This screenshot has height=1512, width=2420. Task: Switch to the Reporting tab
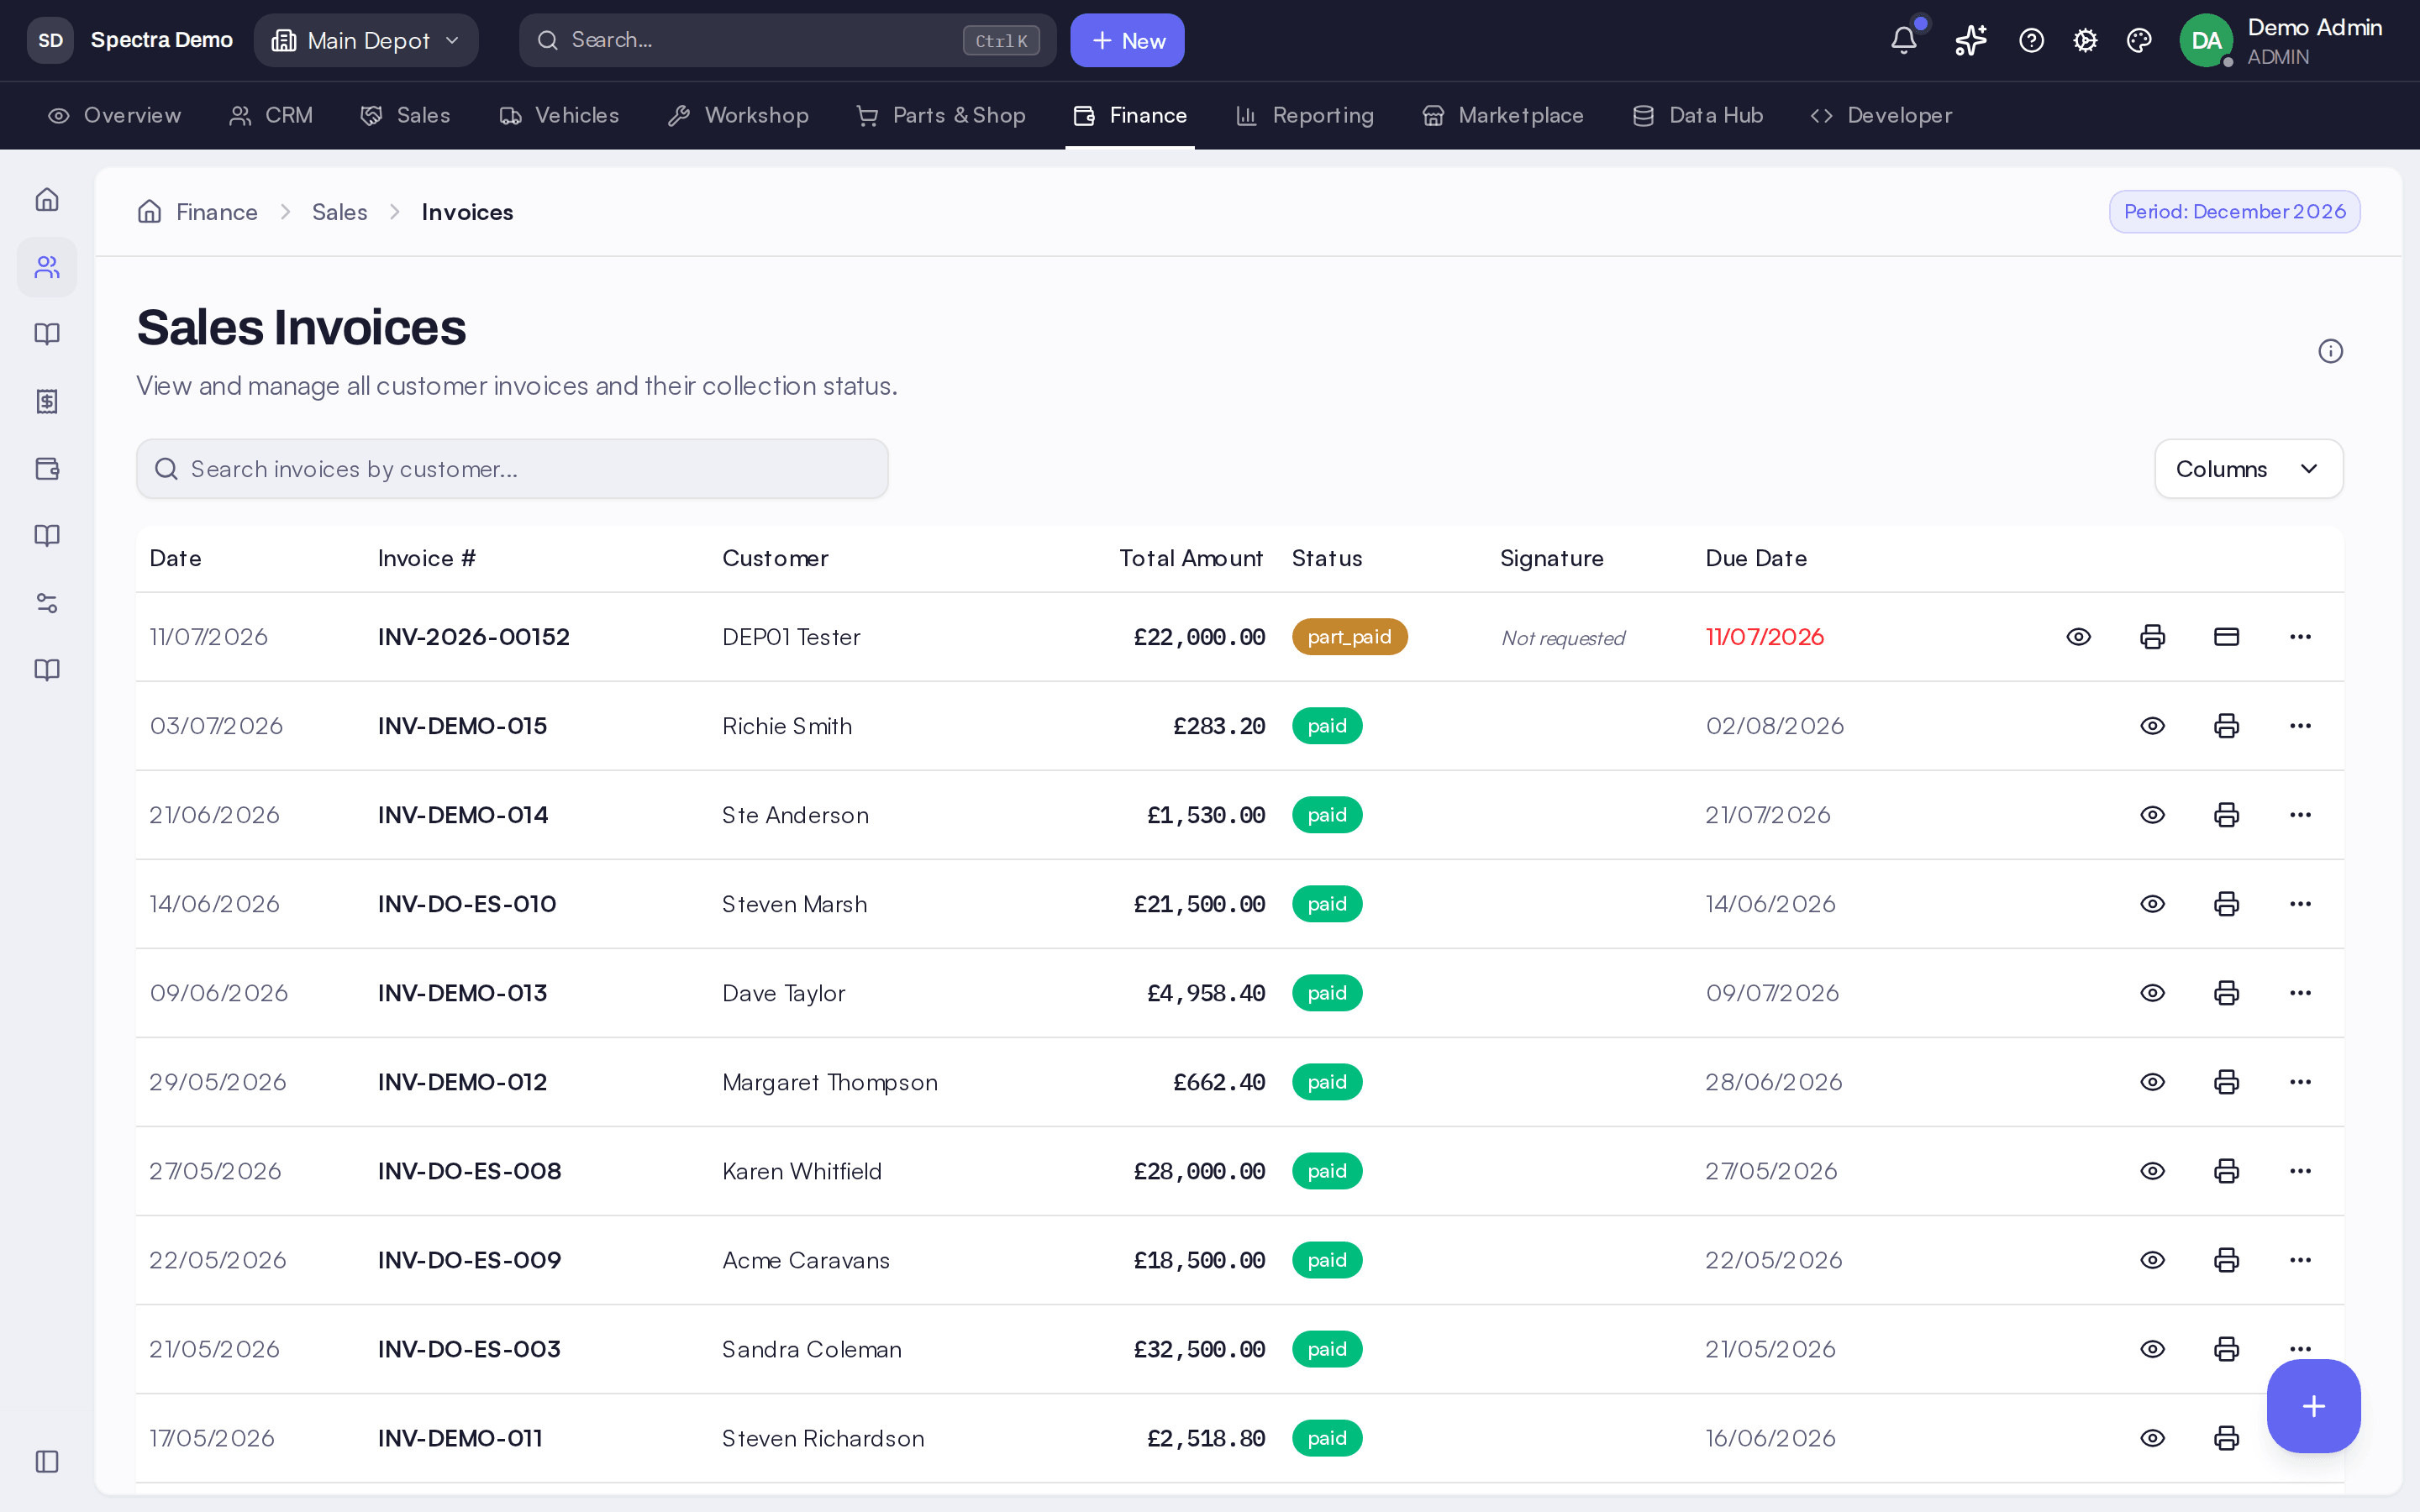click(x=1305, y=115)
